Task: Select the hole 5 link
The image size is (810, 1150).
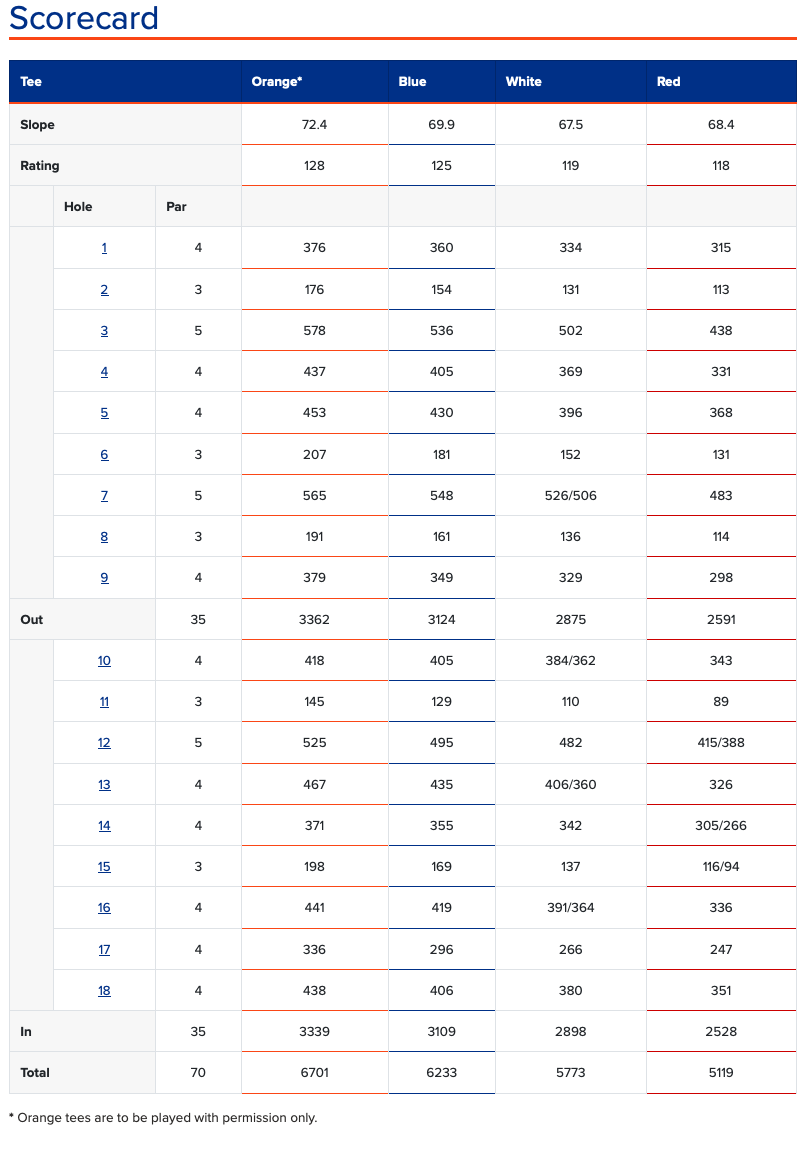Action: pyautogui.click(x=104, y=413)
